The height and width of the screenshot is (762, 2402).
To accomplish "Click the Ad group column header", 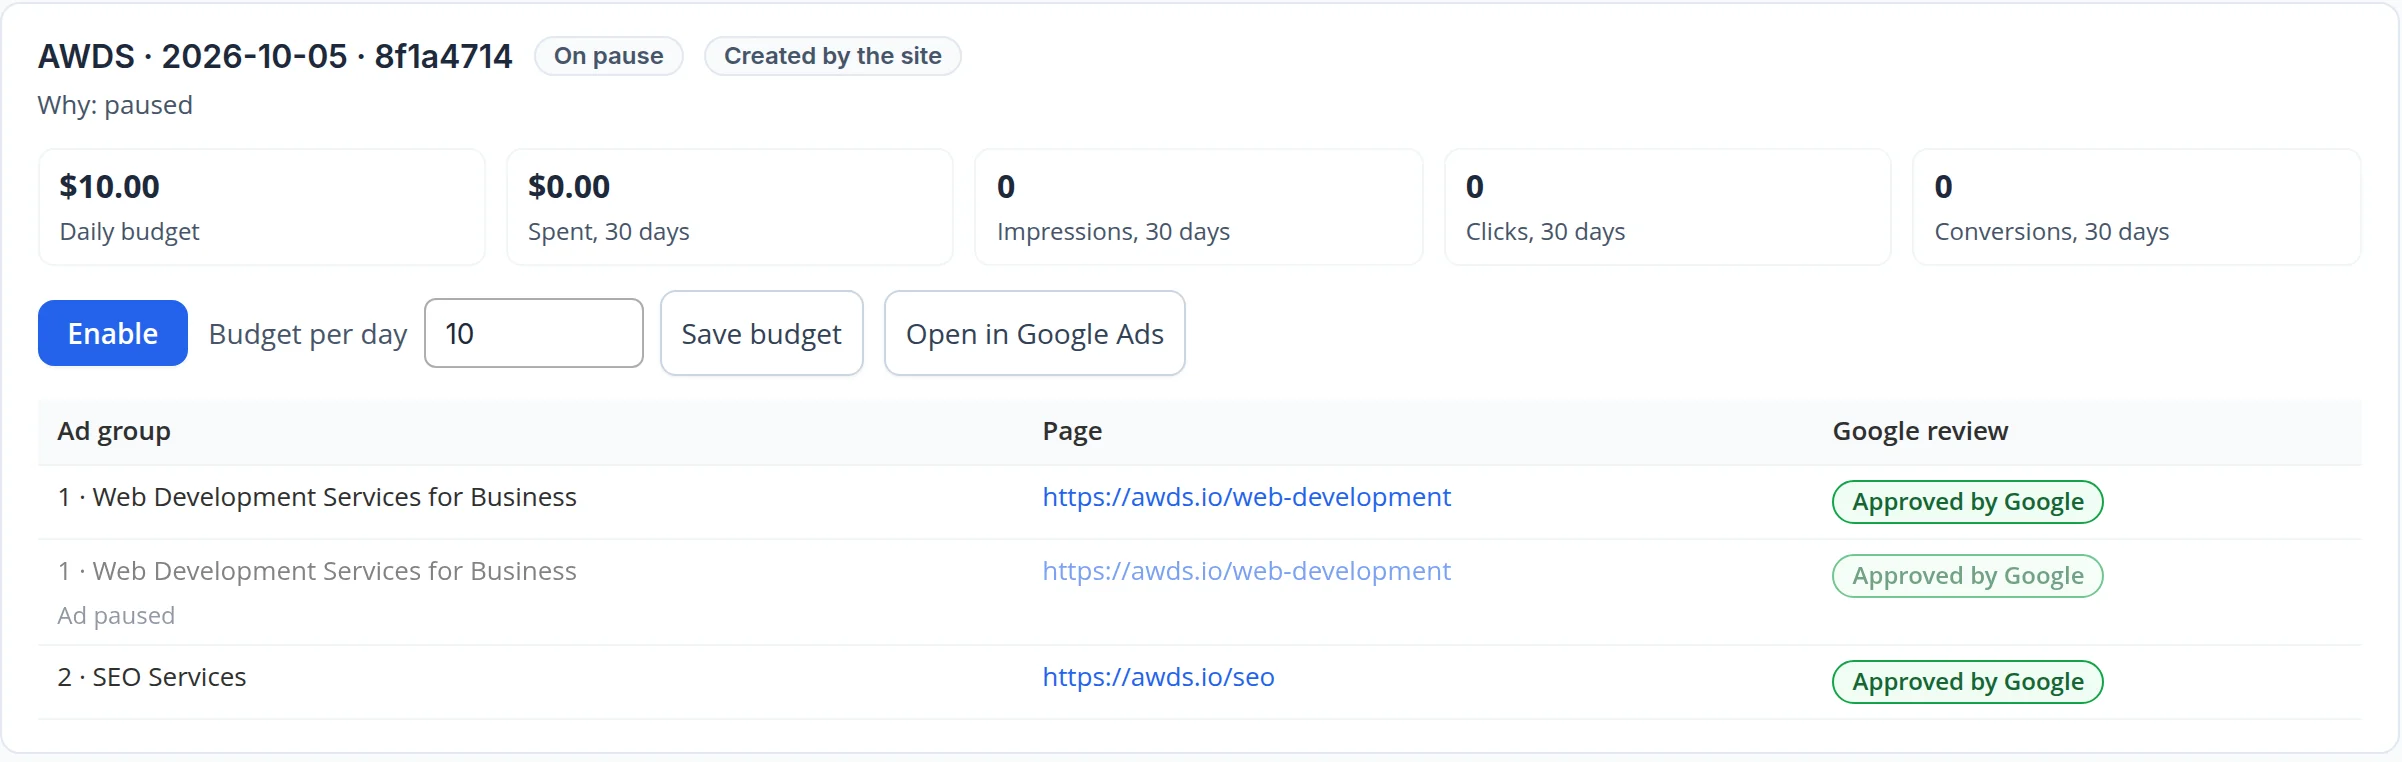I will pyautogui.click(x=114, y=431).
